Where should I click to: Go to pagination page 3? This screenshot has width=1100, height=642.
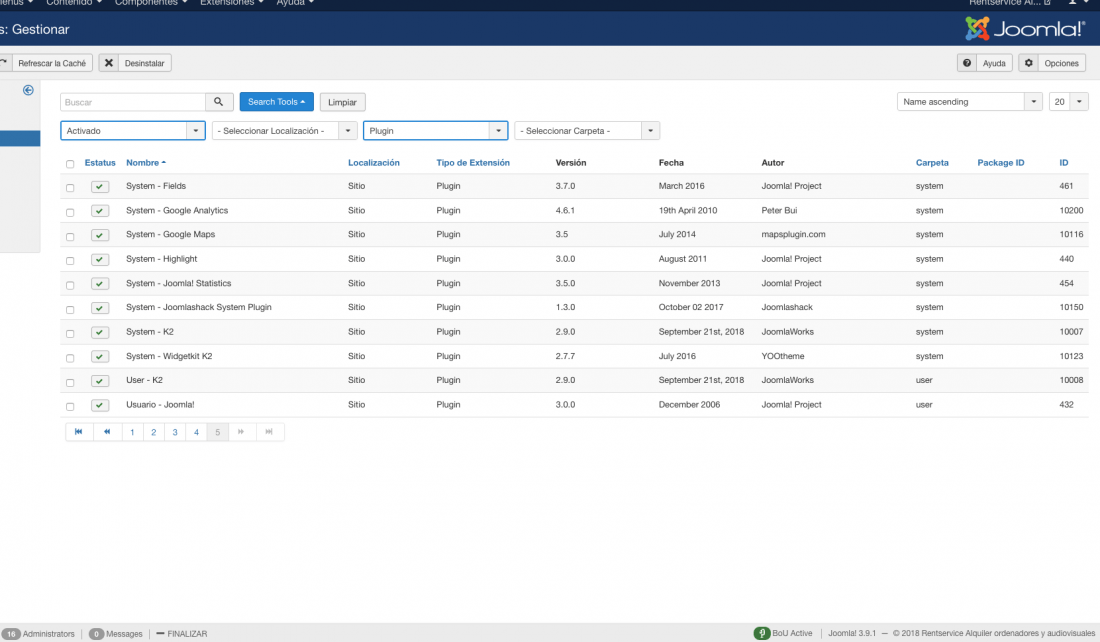pyautogui.click(x=175, y=432)
